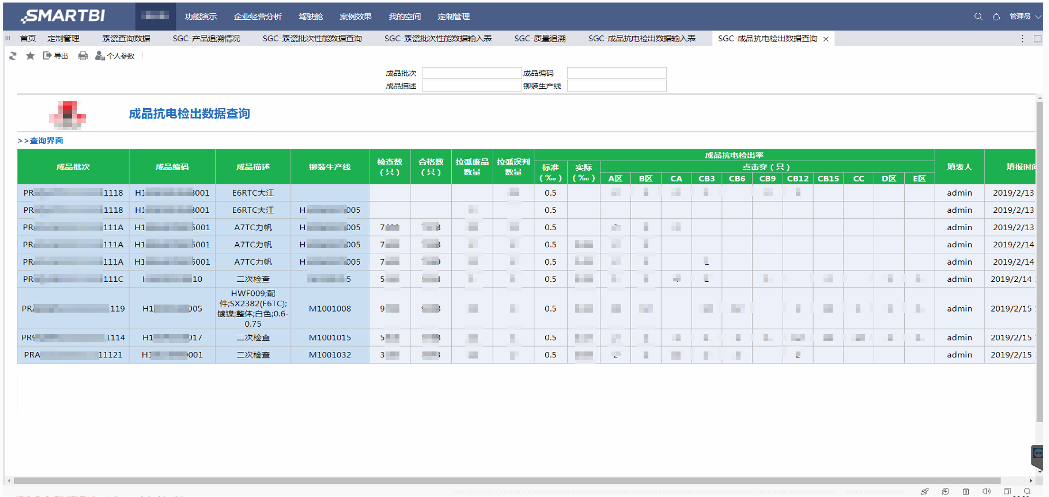Click the 标准(‰) column header
Image resolution: width=1049 pixels, height=497 pixels.
pos(551,172)
